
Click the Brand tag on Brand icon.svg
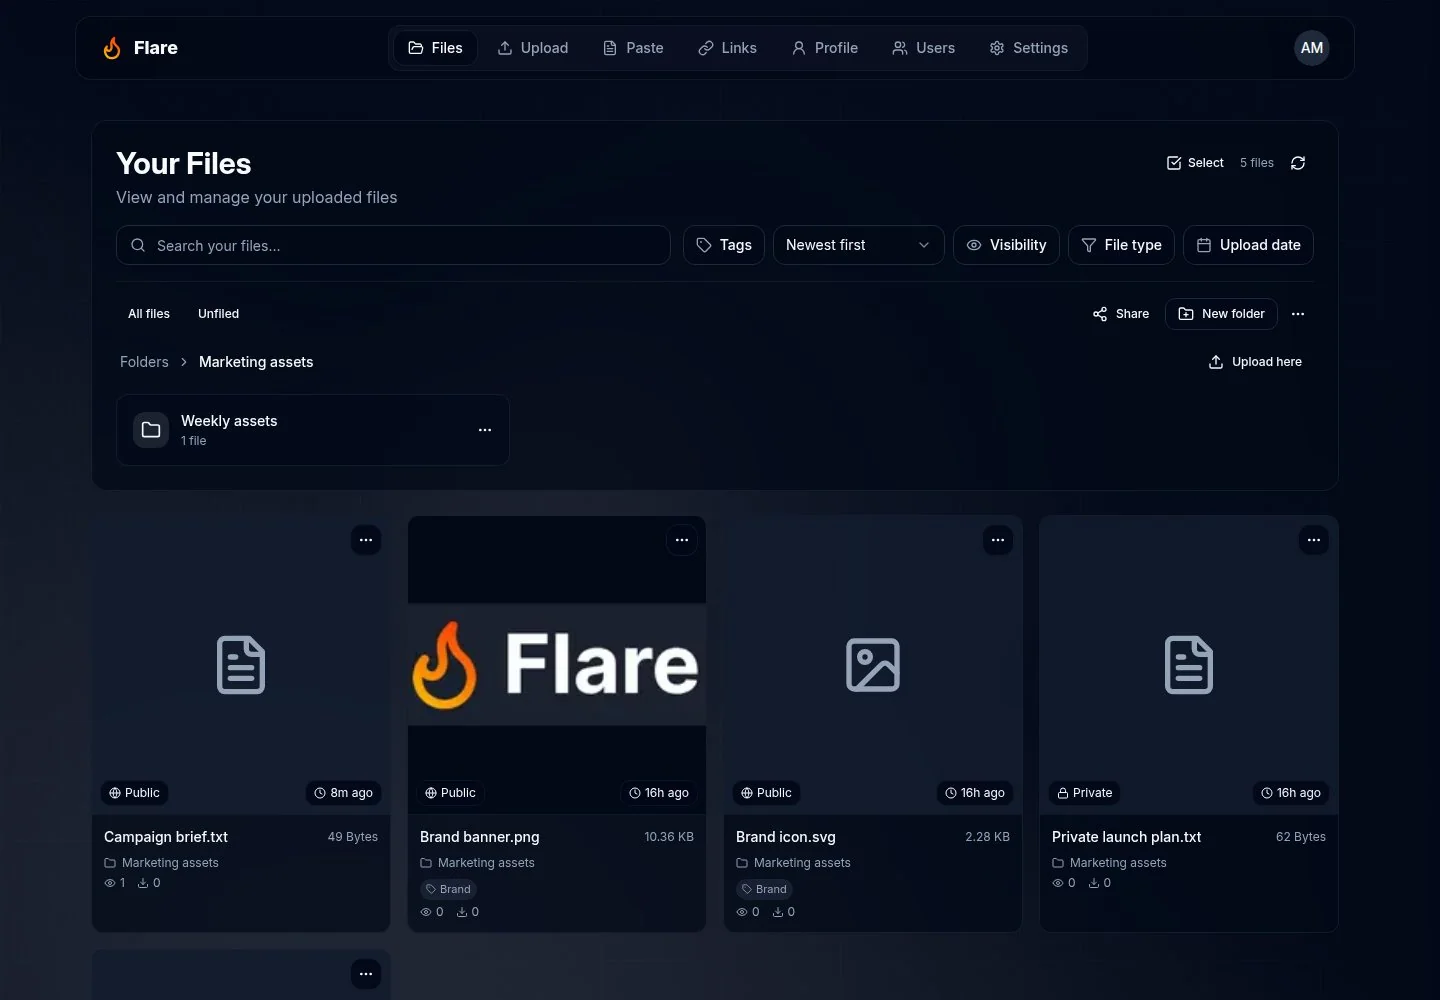click(764, 889)
